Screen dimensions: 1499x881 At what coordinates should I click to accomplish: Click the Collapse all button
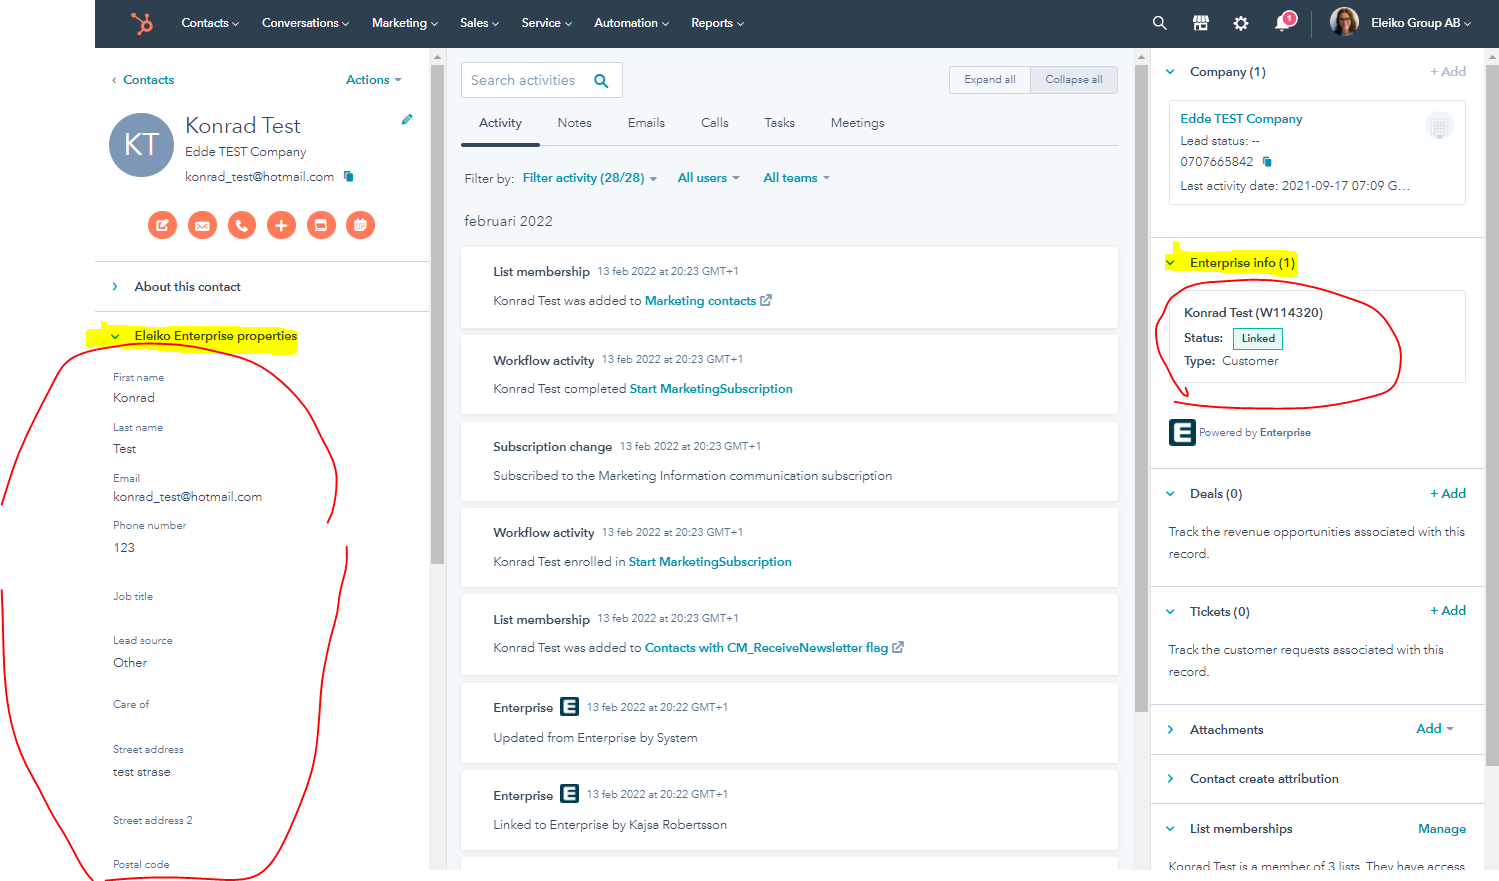1073,80
